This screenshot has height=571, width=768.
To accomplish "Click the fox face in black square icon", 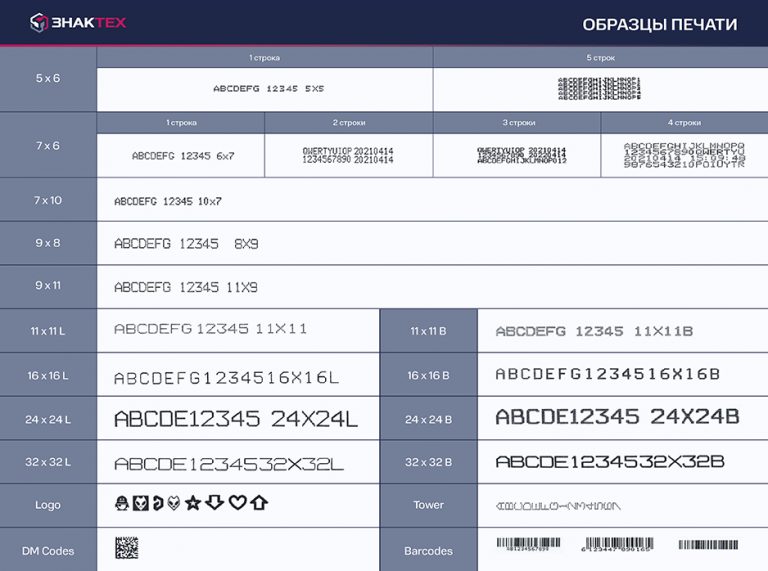I will coord(141,502).
